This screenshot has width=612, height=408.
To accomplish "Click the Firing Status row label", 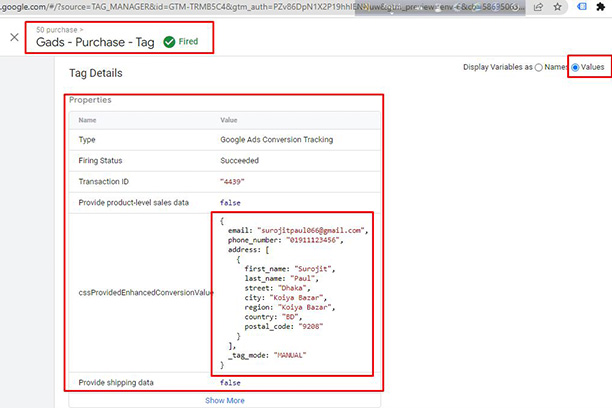I will (100, 160).
